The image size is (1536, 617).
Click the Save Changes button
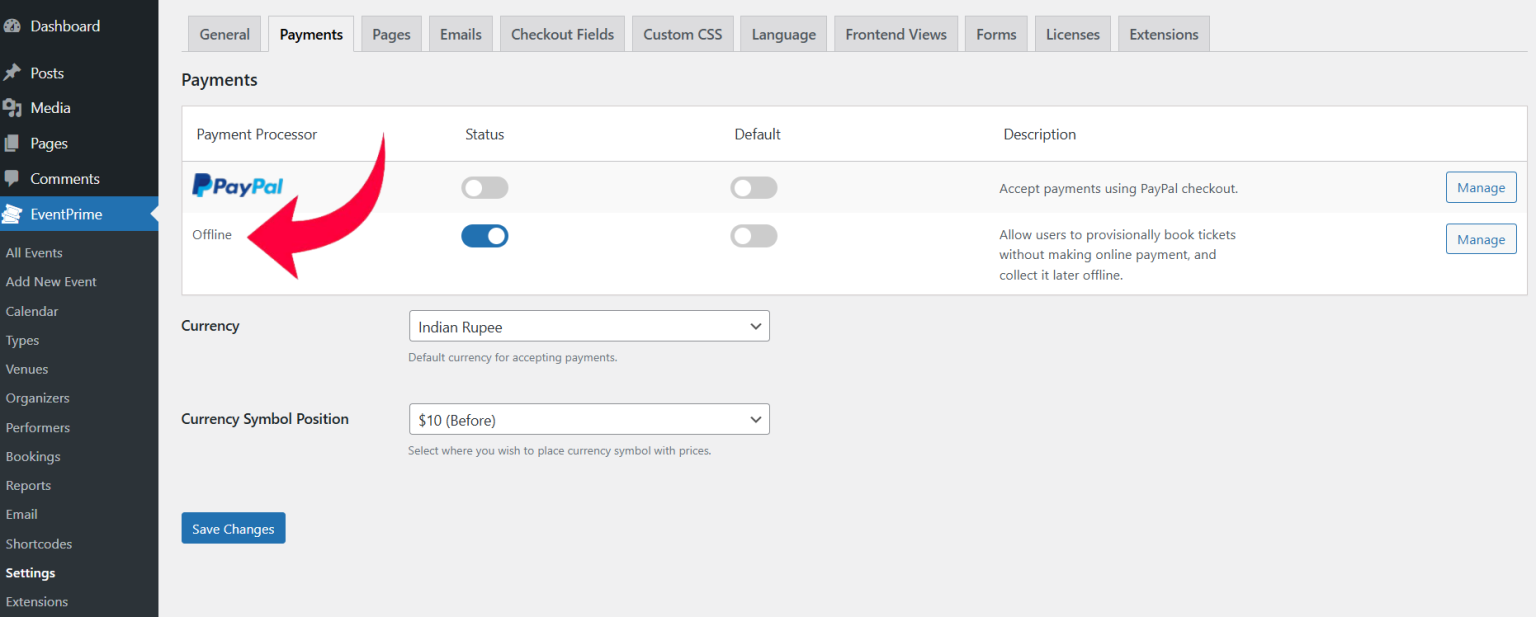click(233, 527)
